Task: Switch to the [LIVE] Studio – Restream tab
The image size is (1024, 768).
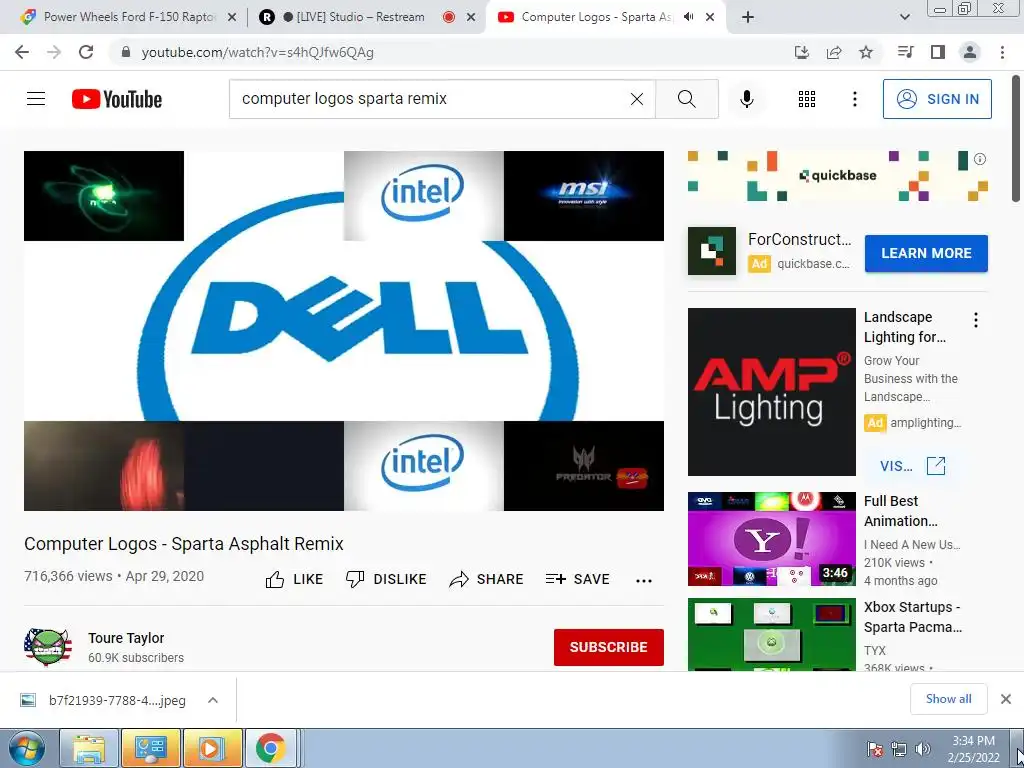Action: pyautogui.click(x=368, y=17)
